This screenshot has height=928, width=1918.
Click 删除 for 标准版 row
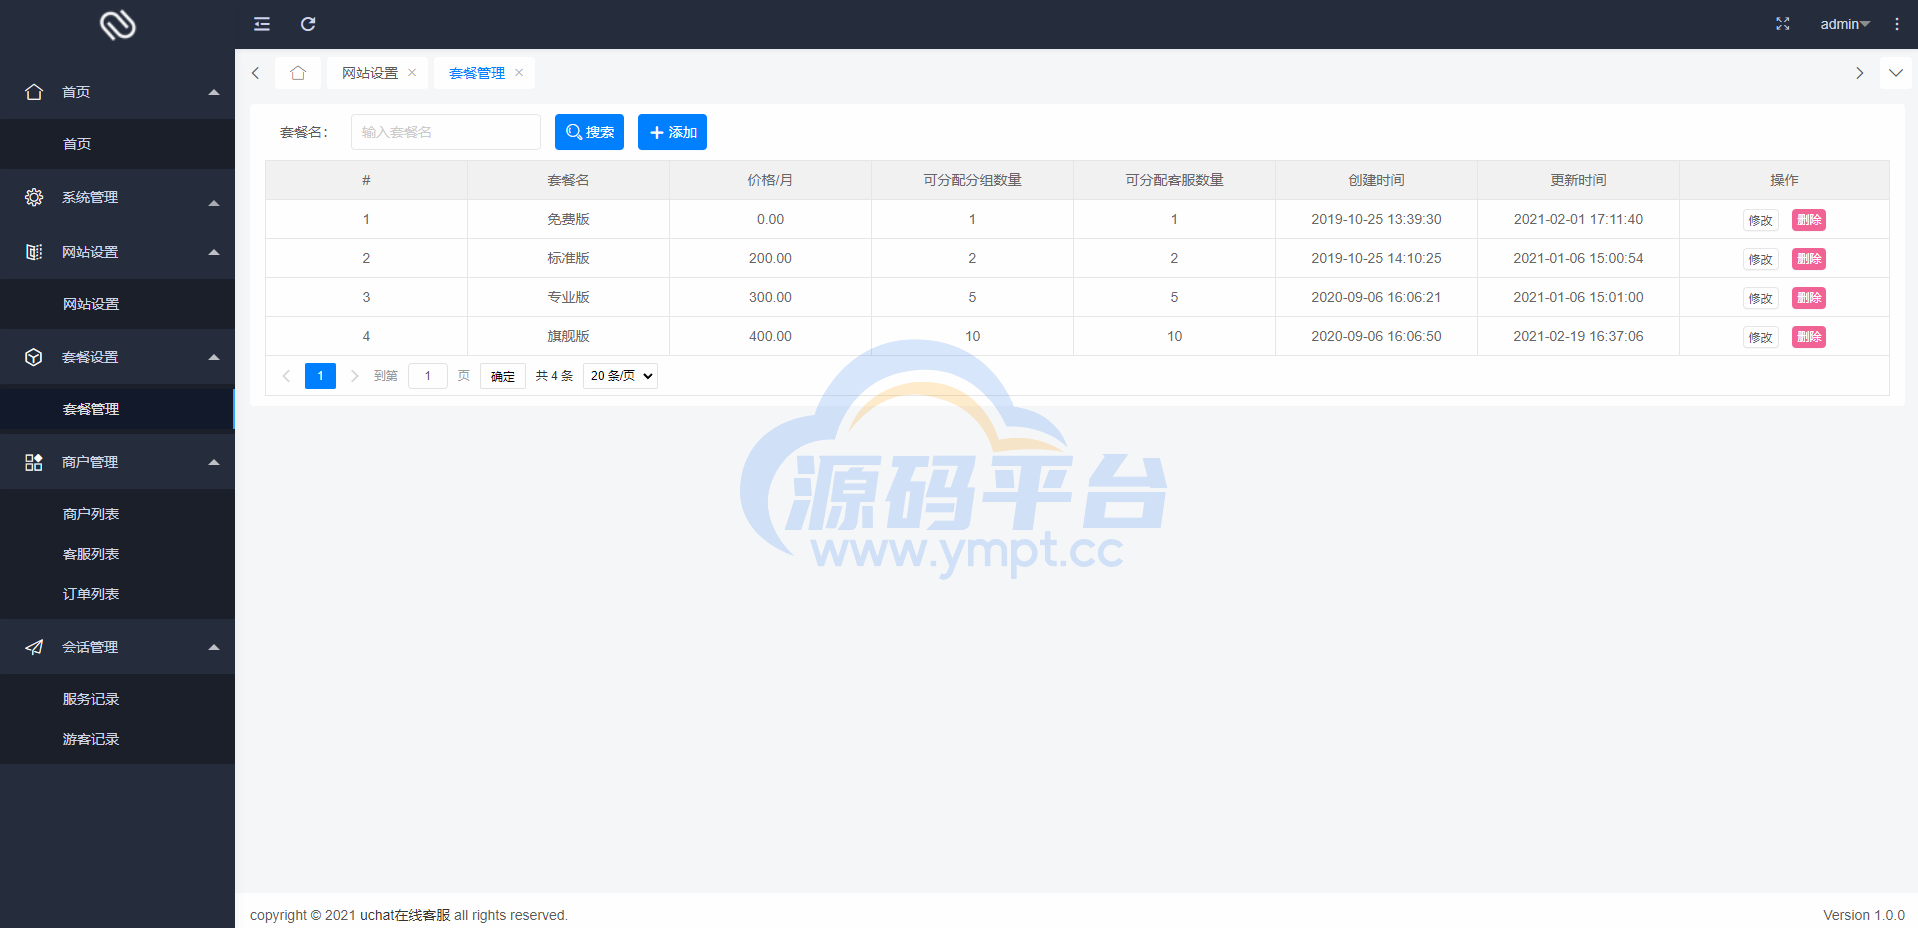tap(1808, 259)
